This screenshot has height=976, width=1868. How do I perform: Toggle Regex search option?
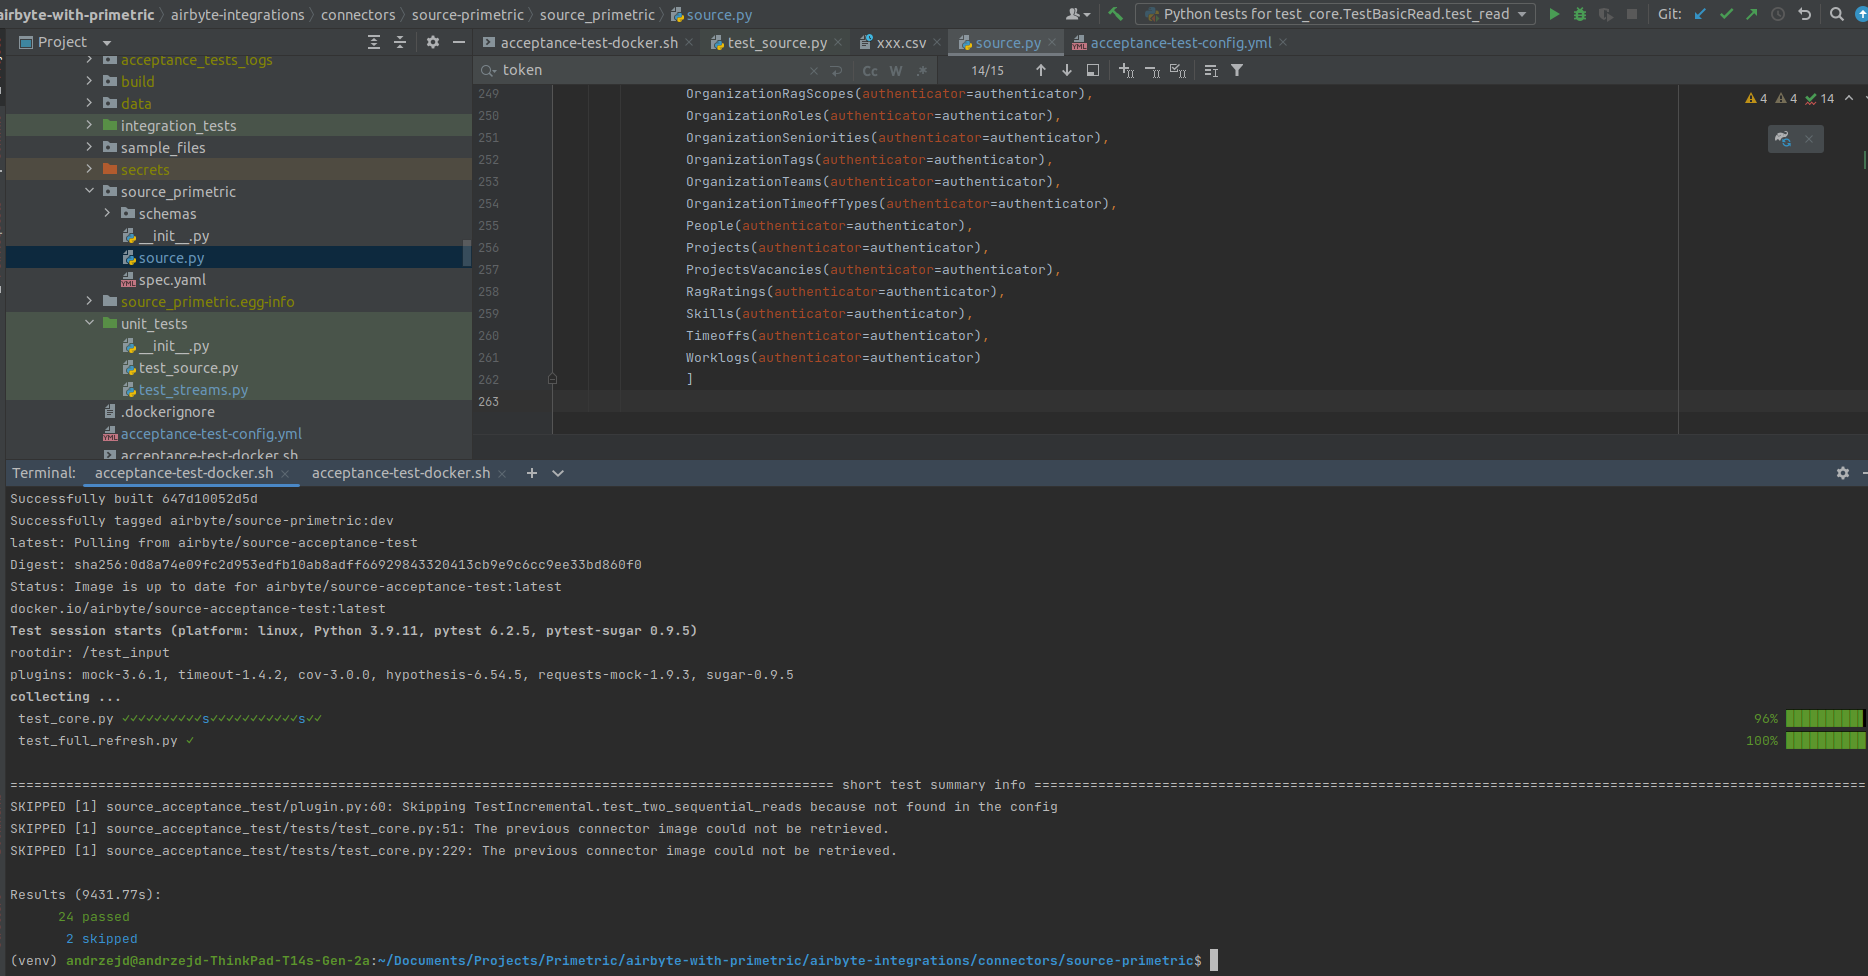click(x=922, y=71)
